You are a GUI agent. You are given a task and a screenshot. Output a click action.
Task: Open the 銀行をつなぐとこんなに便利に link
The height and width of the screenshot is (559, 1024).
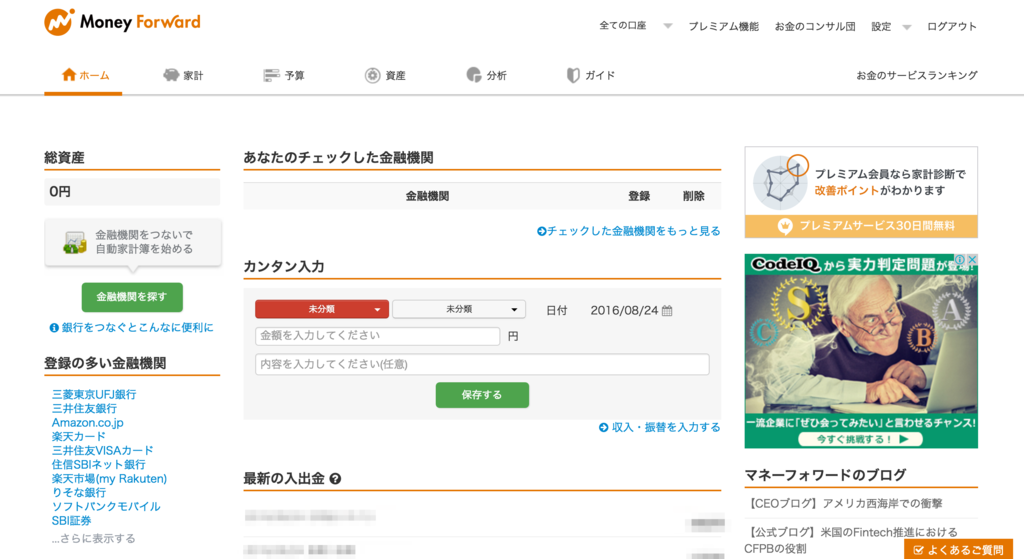(137, 327)
